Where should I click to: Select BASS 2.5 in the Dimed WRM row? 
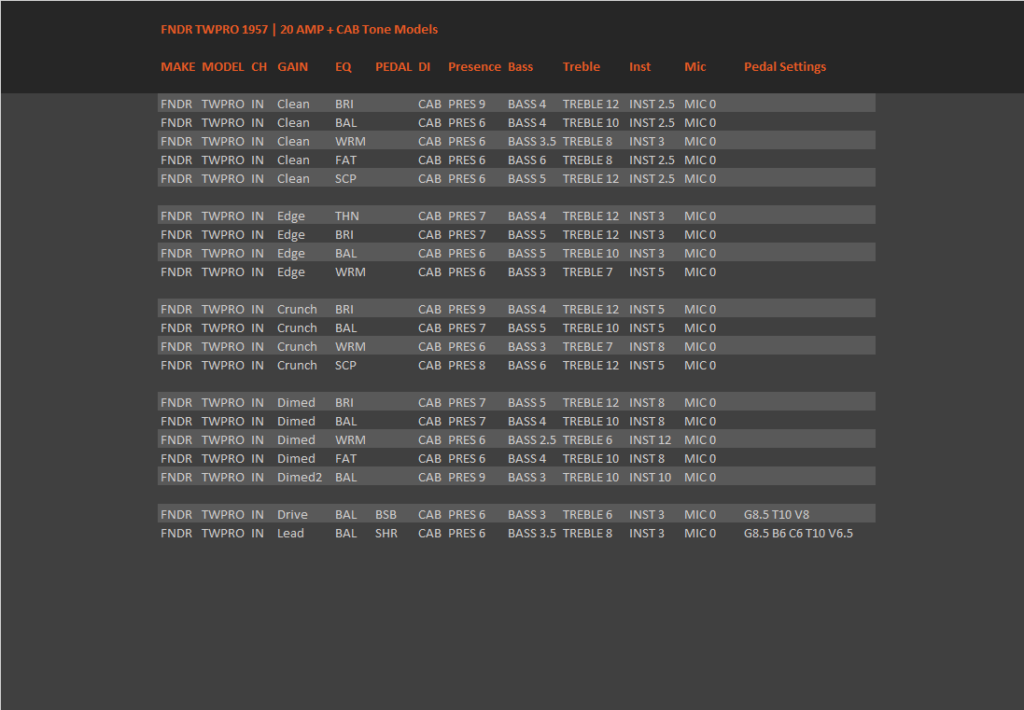click(x=532, y=440)
